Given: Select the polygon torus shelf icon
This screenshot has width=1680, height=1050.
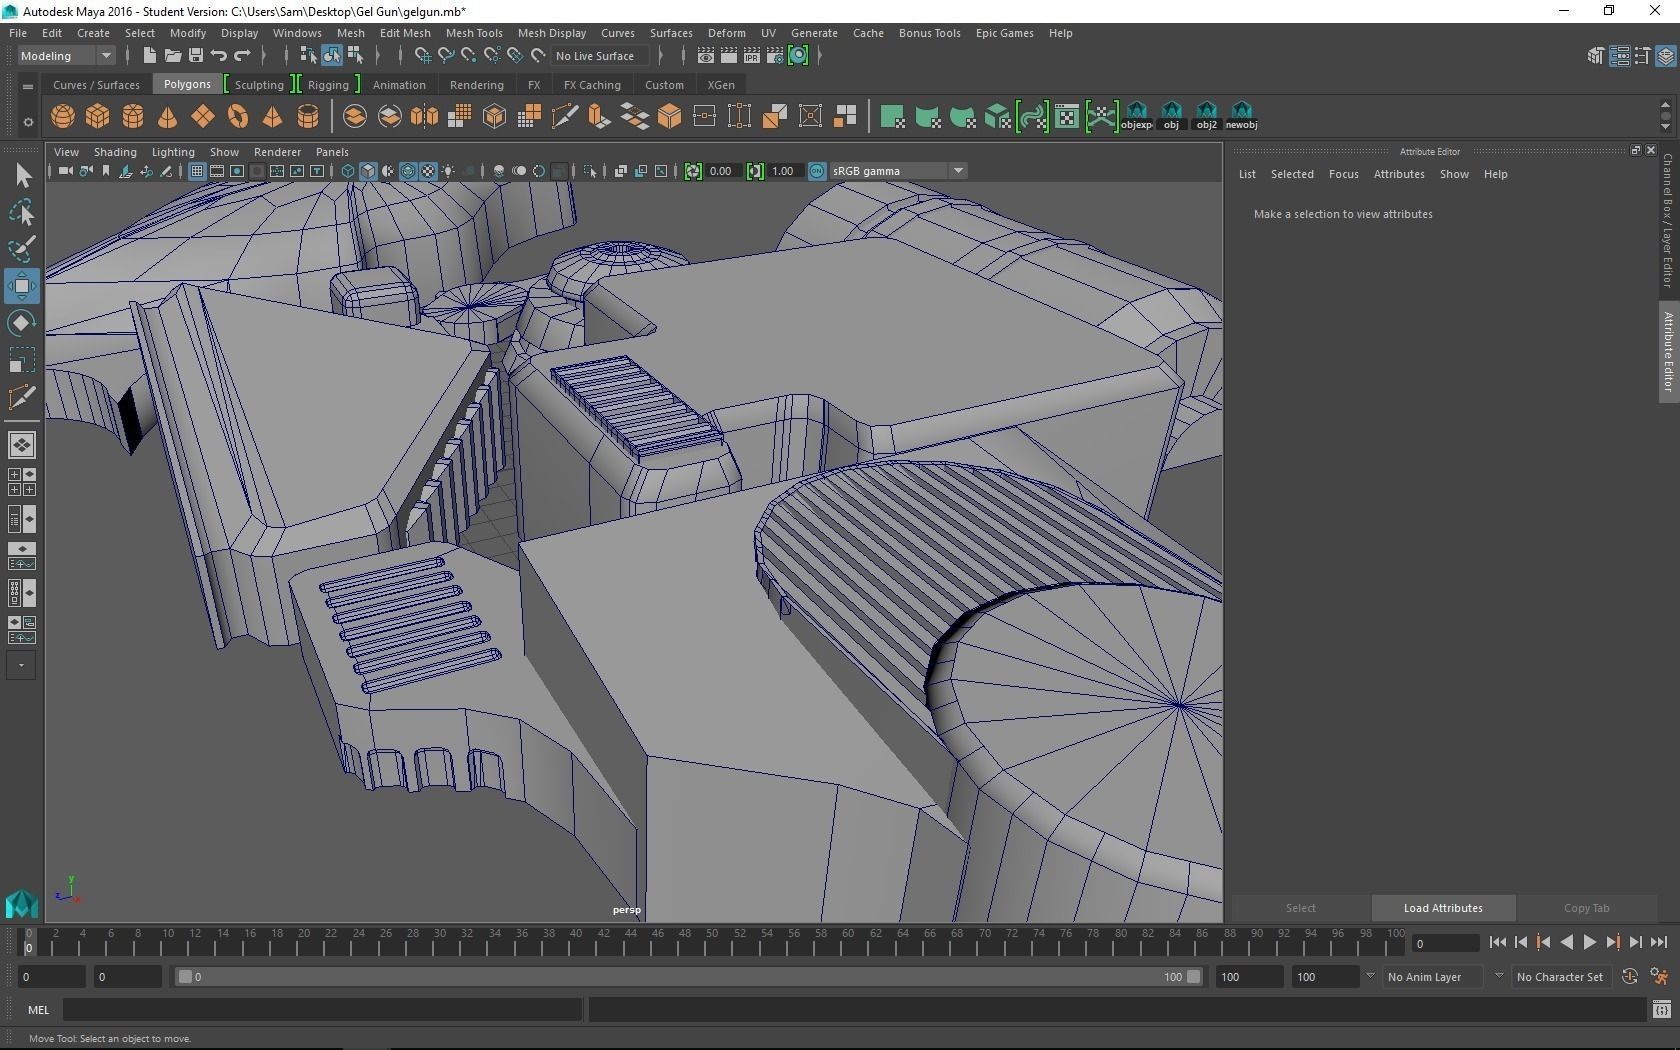Looking at the screenshot, I should point(238,117).
